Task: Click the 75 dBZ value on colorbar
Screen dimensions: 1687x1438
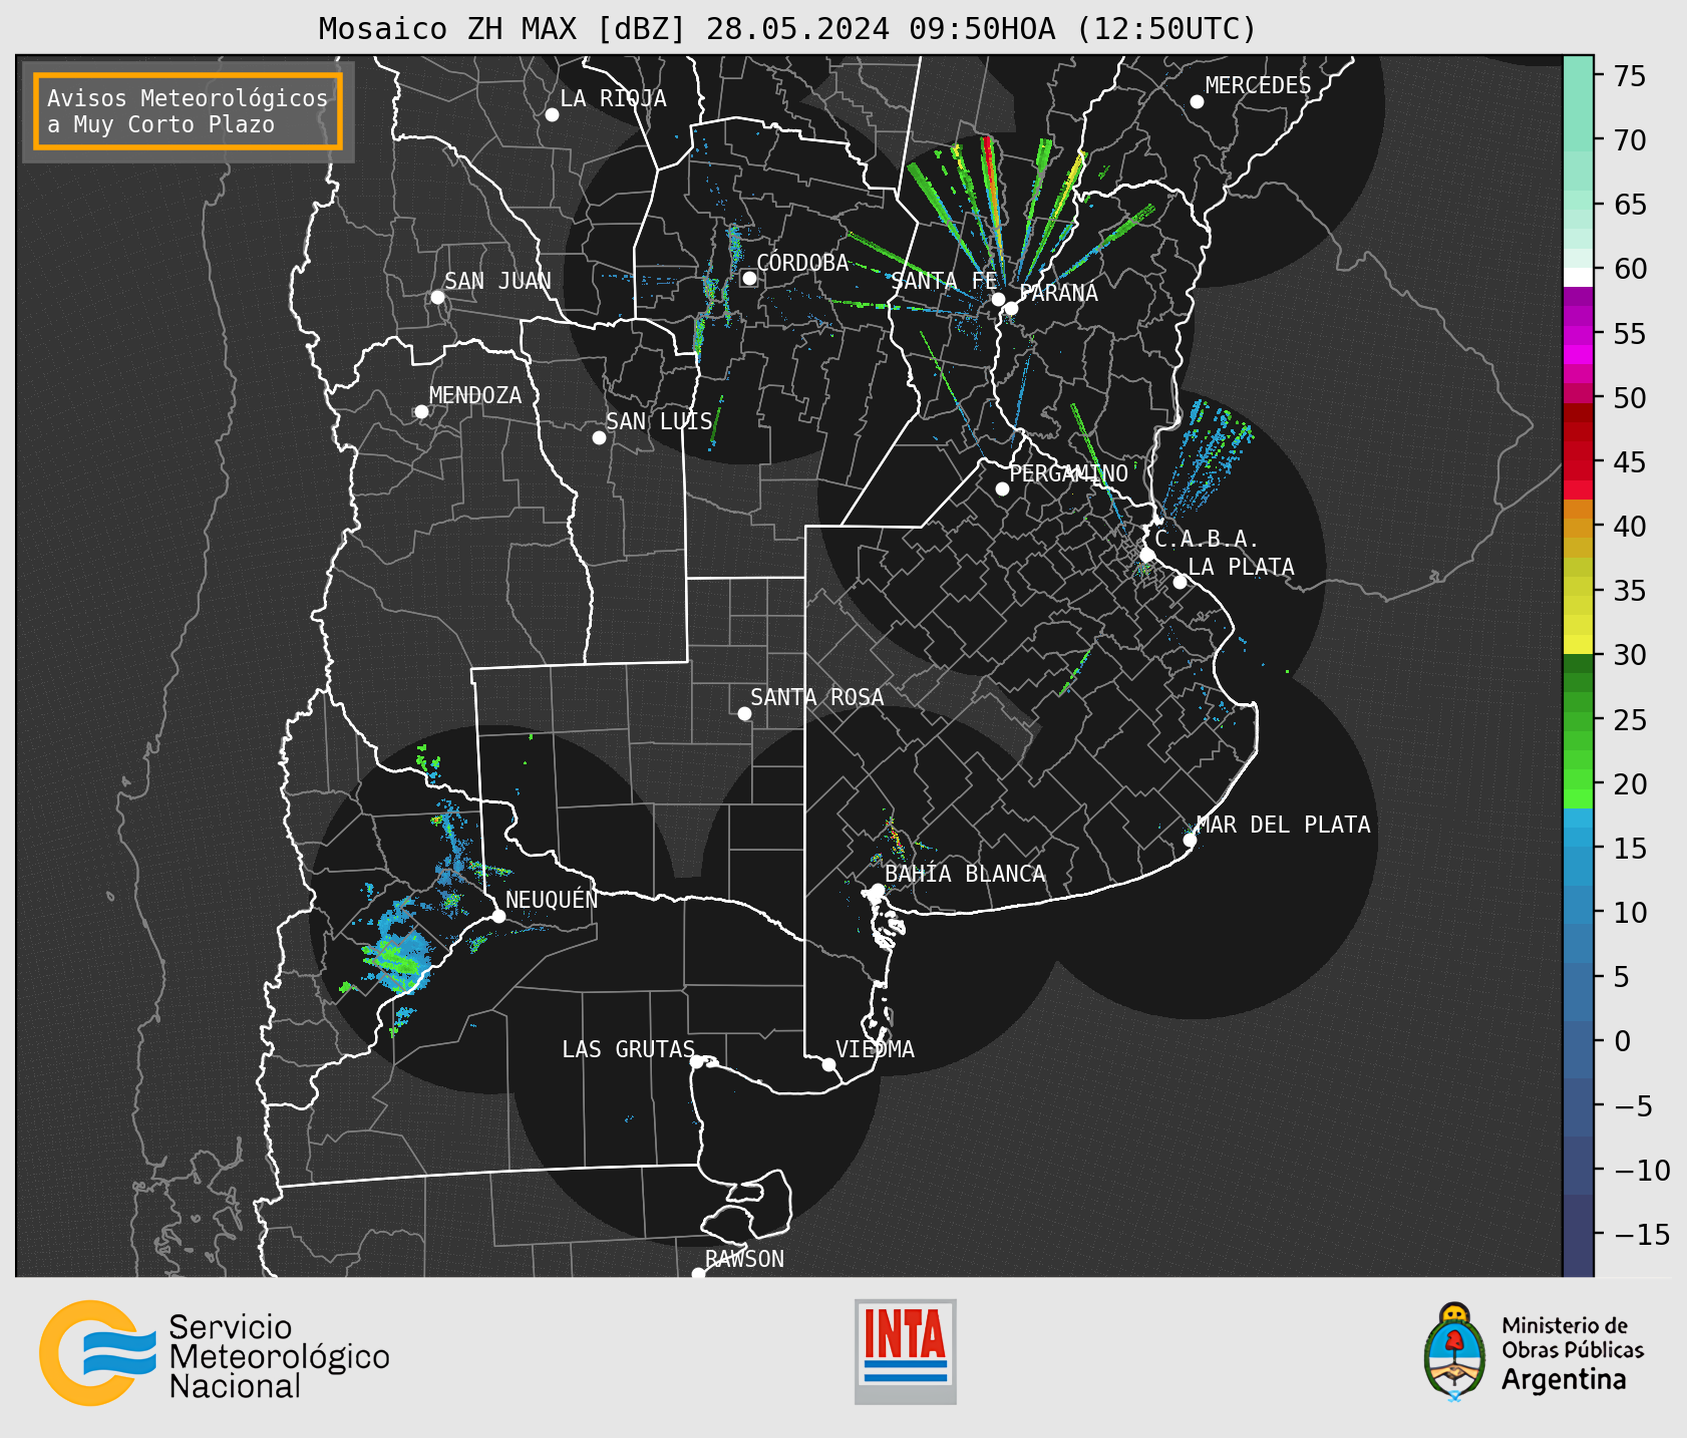Action: (1628, 76)
